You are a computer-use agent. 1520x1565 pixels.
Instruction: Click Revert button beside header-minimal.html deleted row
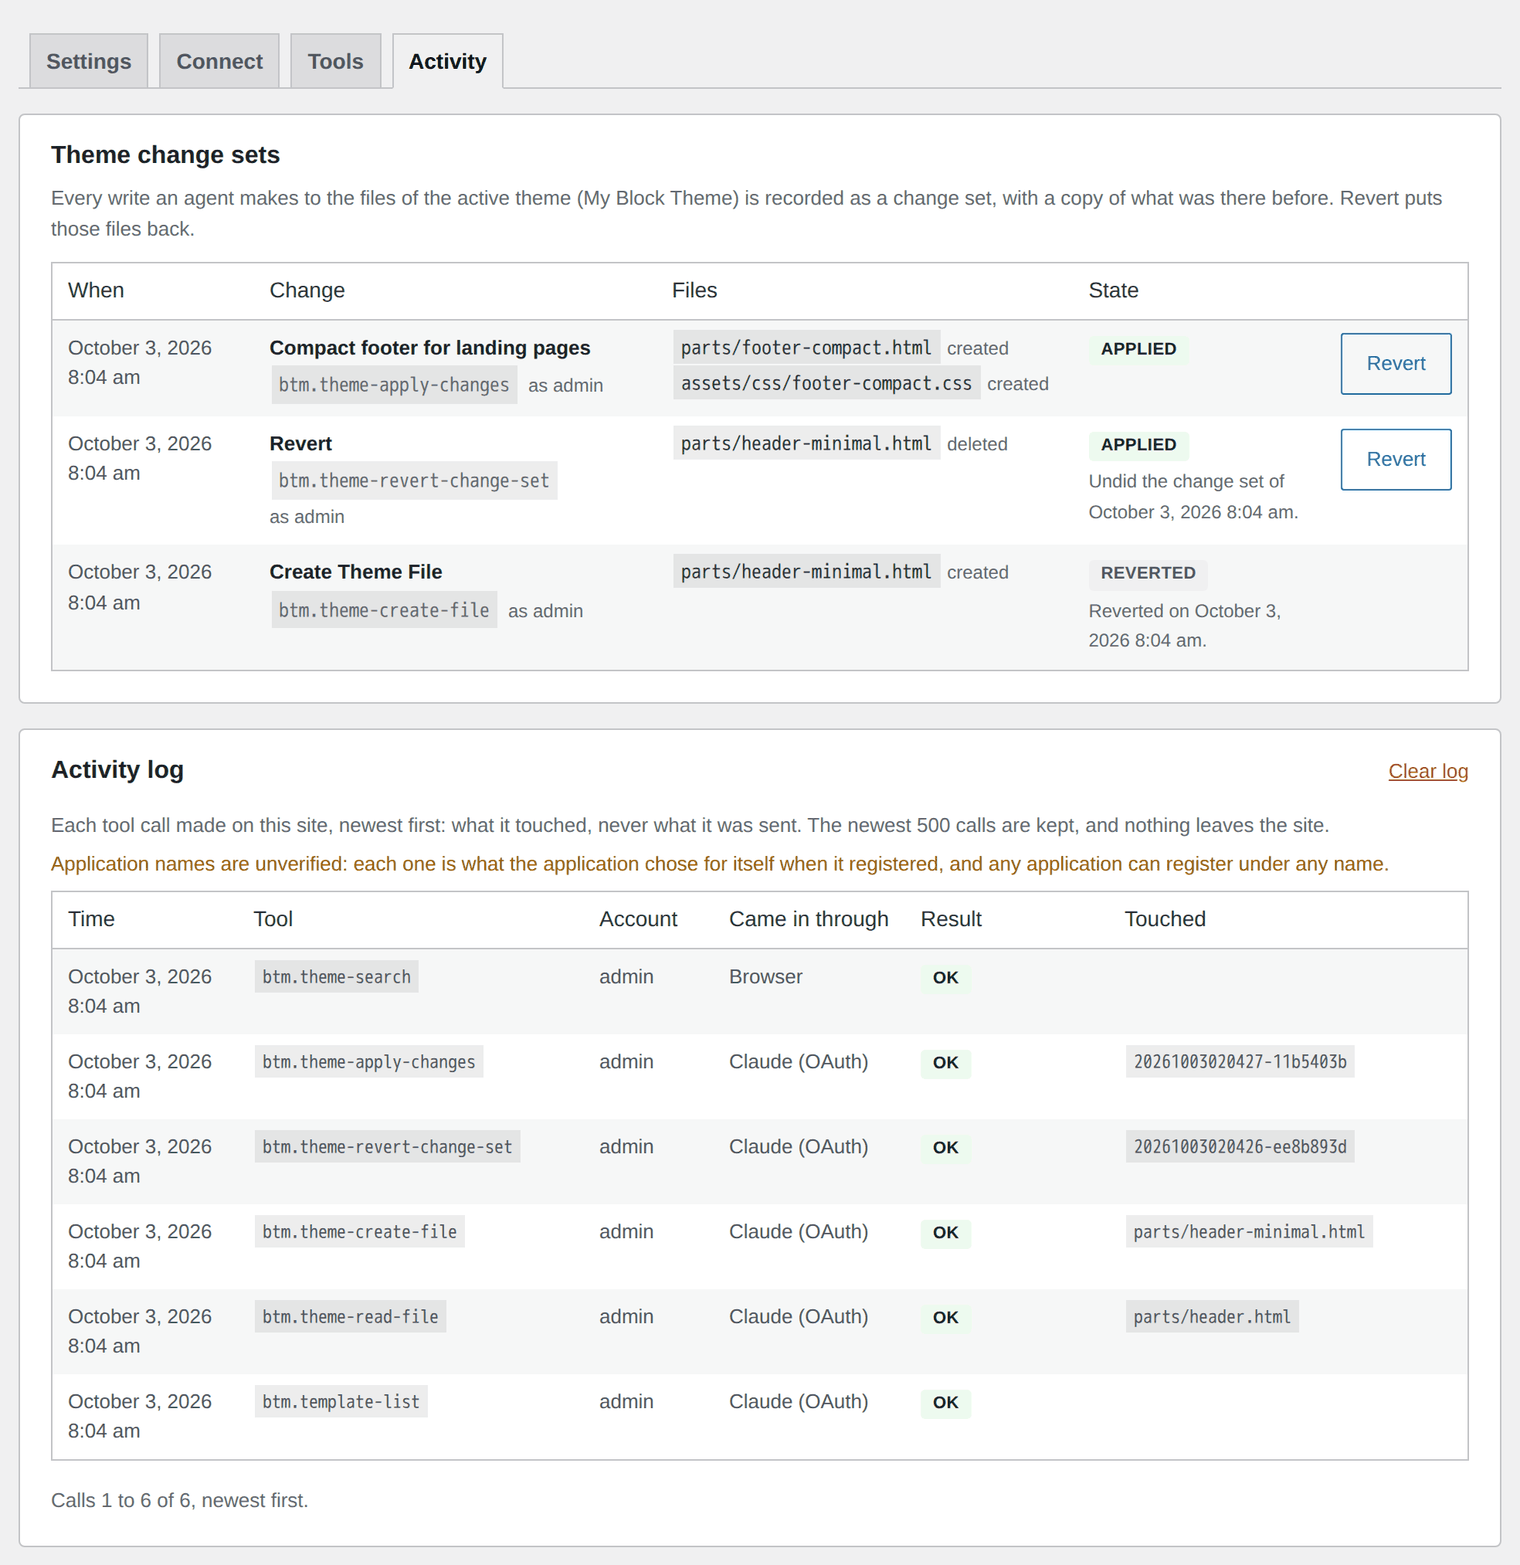pos(1395,460)
